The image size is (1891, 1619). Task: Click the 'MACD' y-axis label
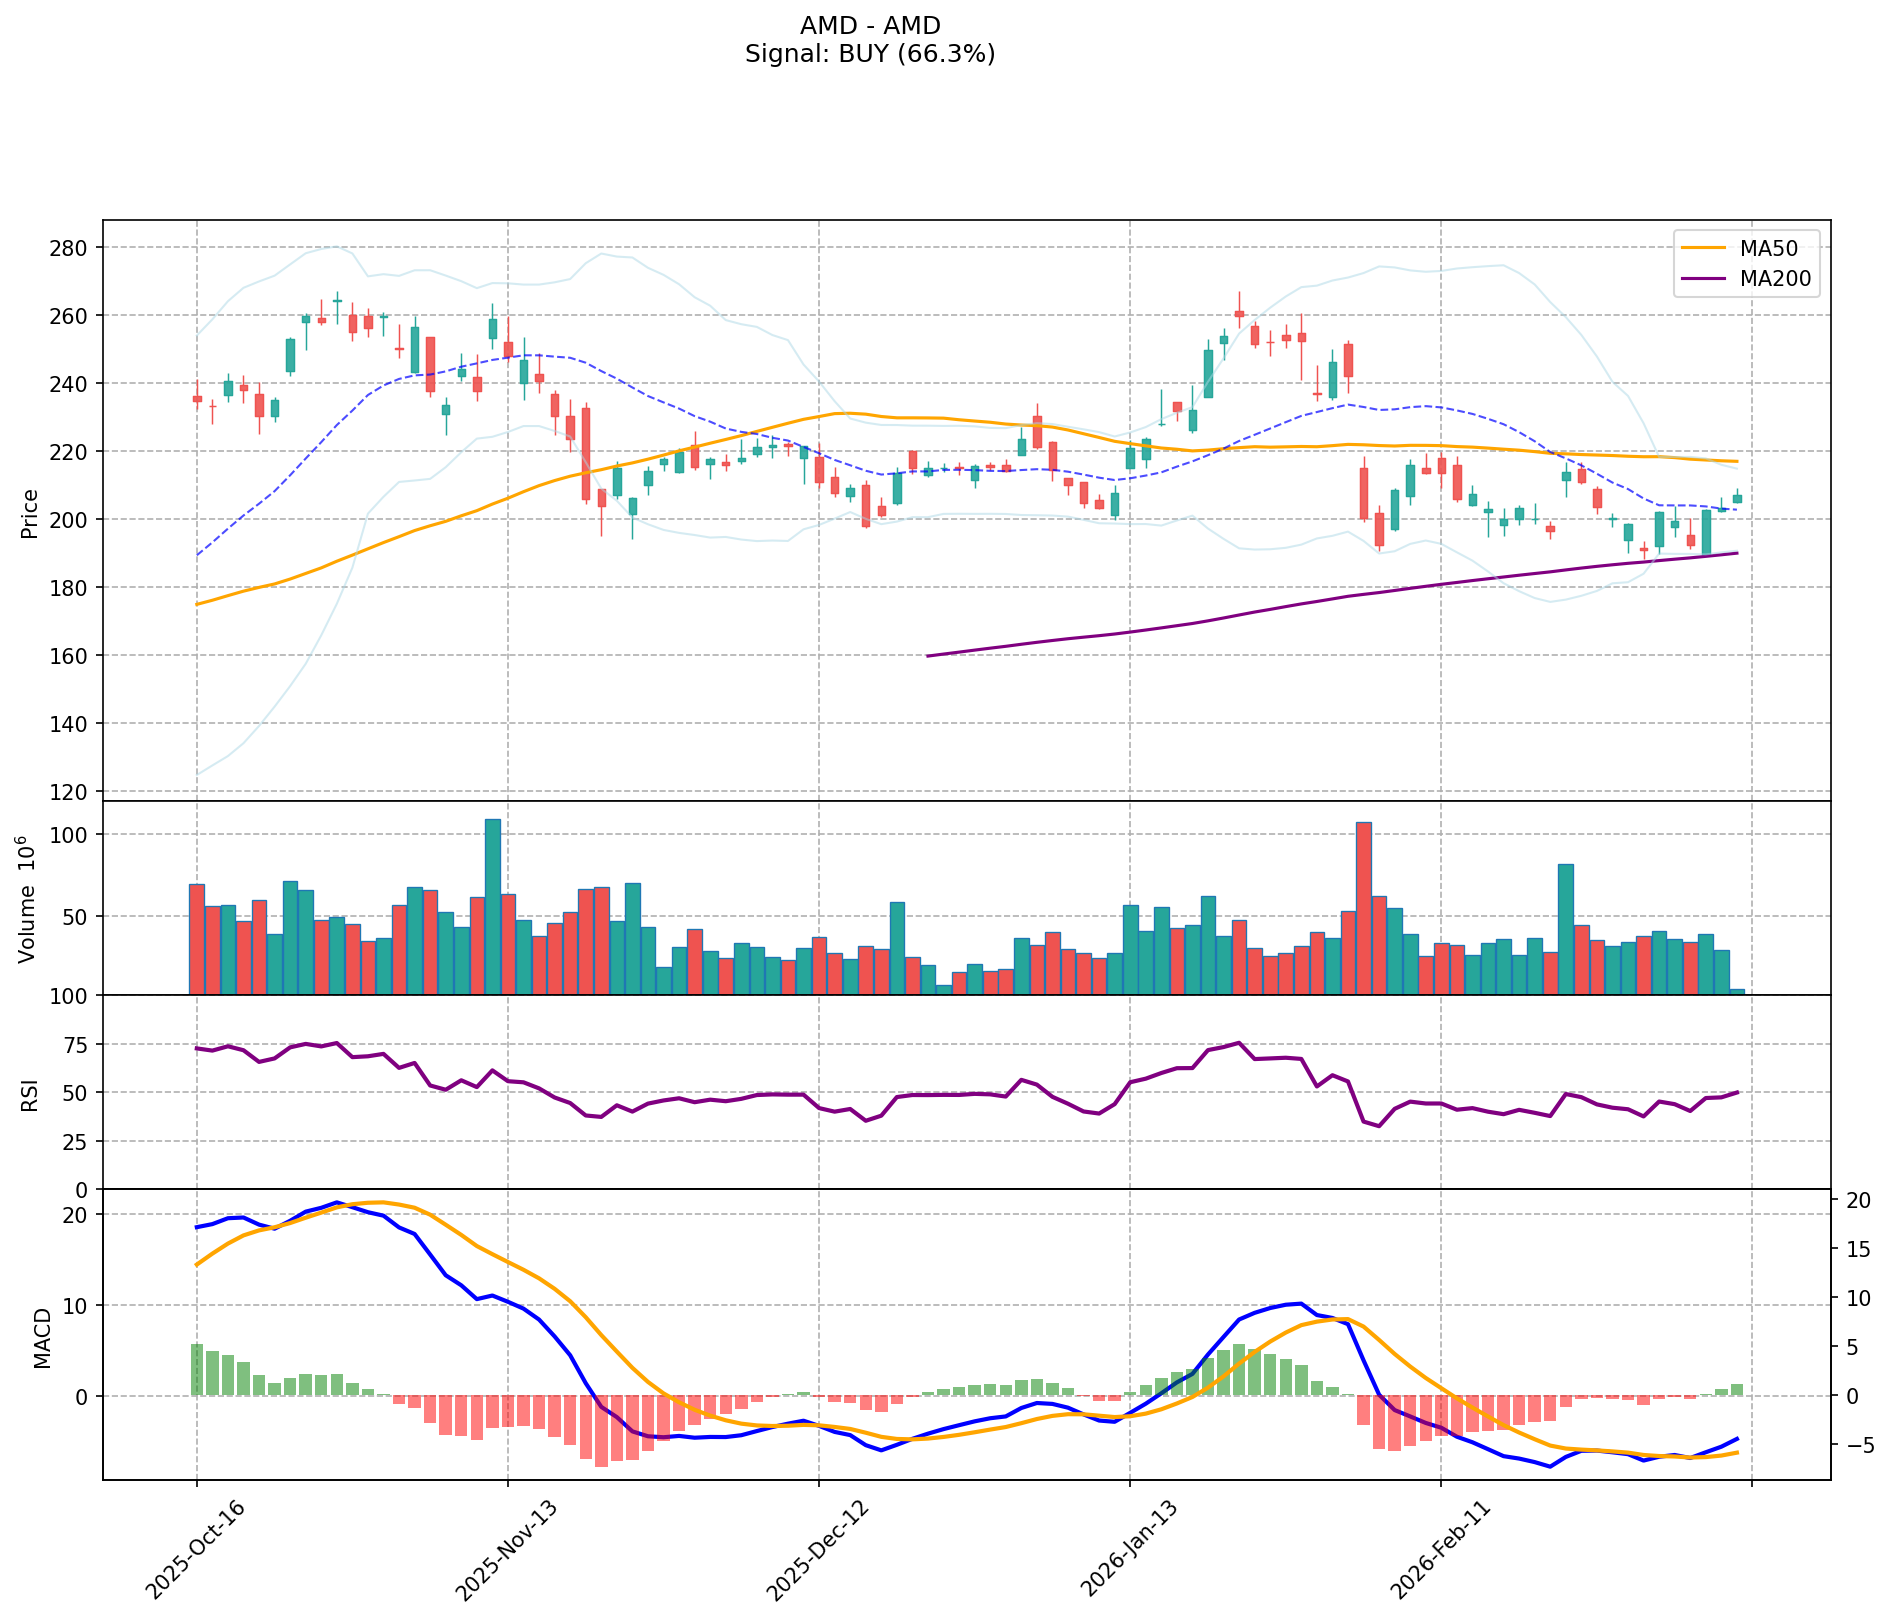(x=42, y=1338)
